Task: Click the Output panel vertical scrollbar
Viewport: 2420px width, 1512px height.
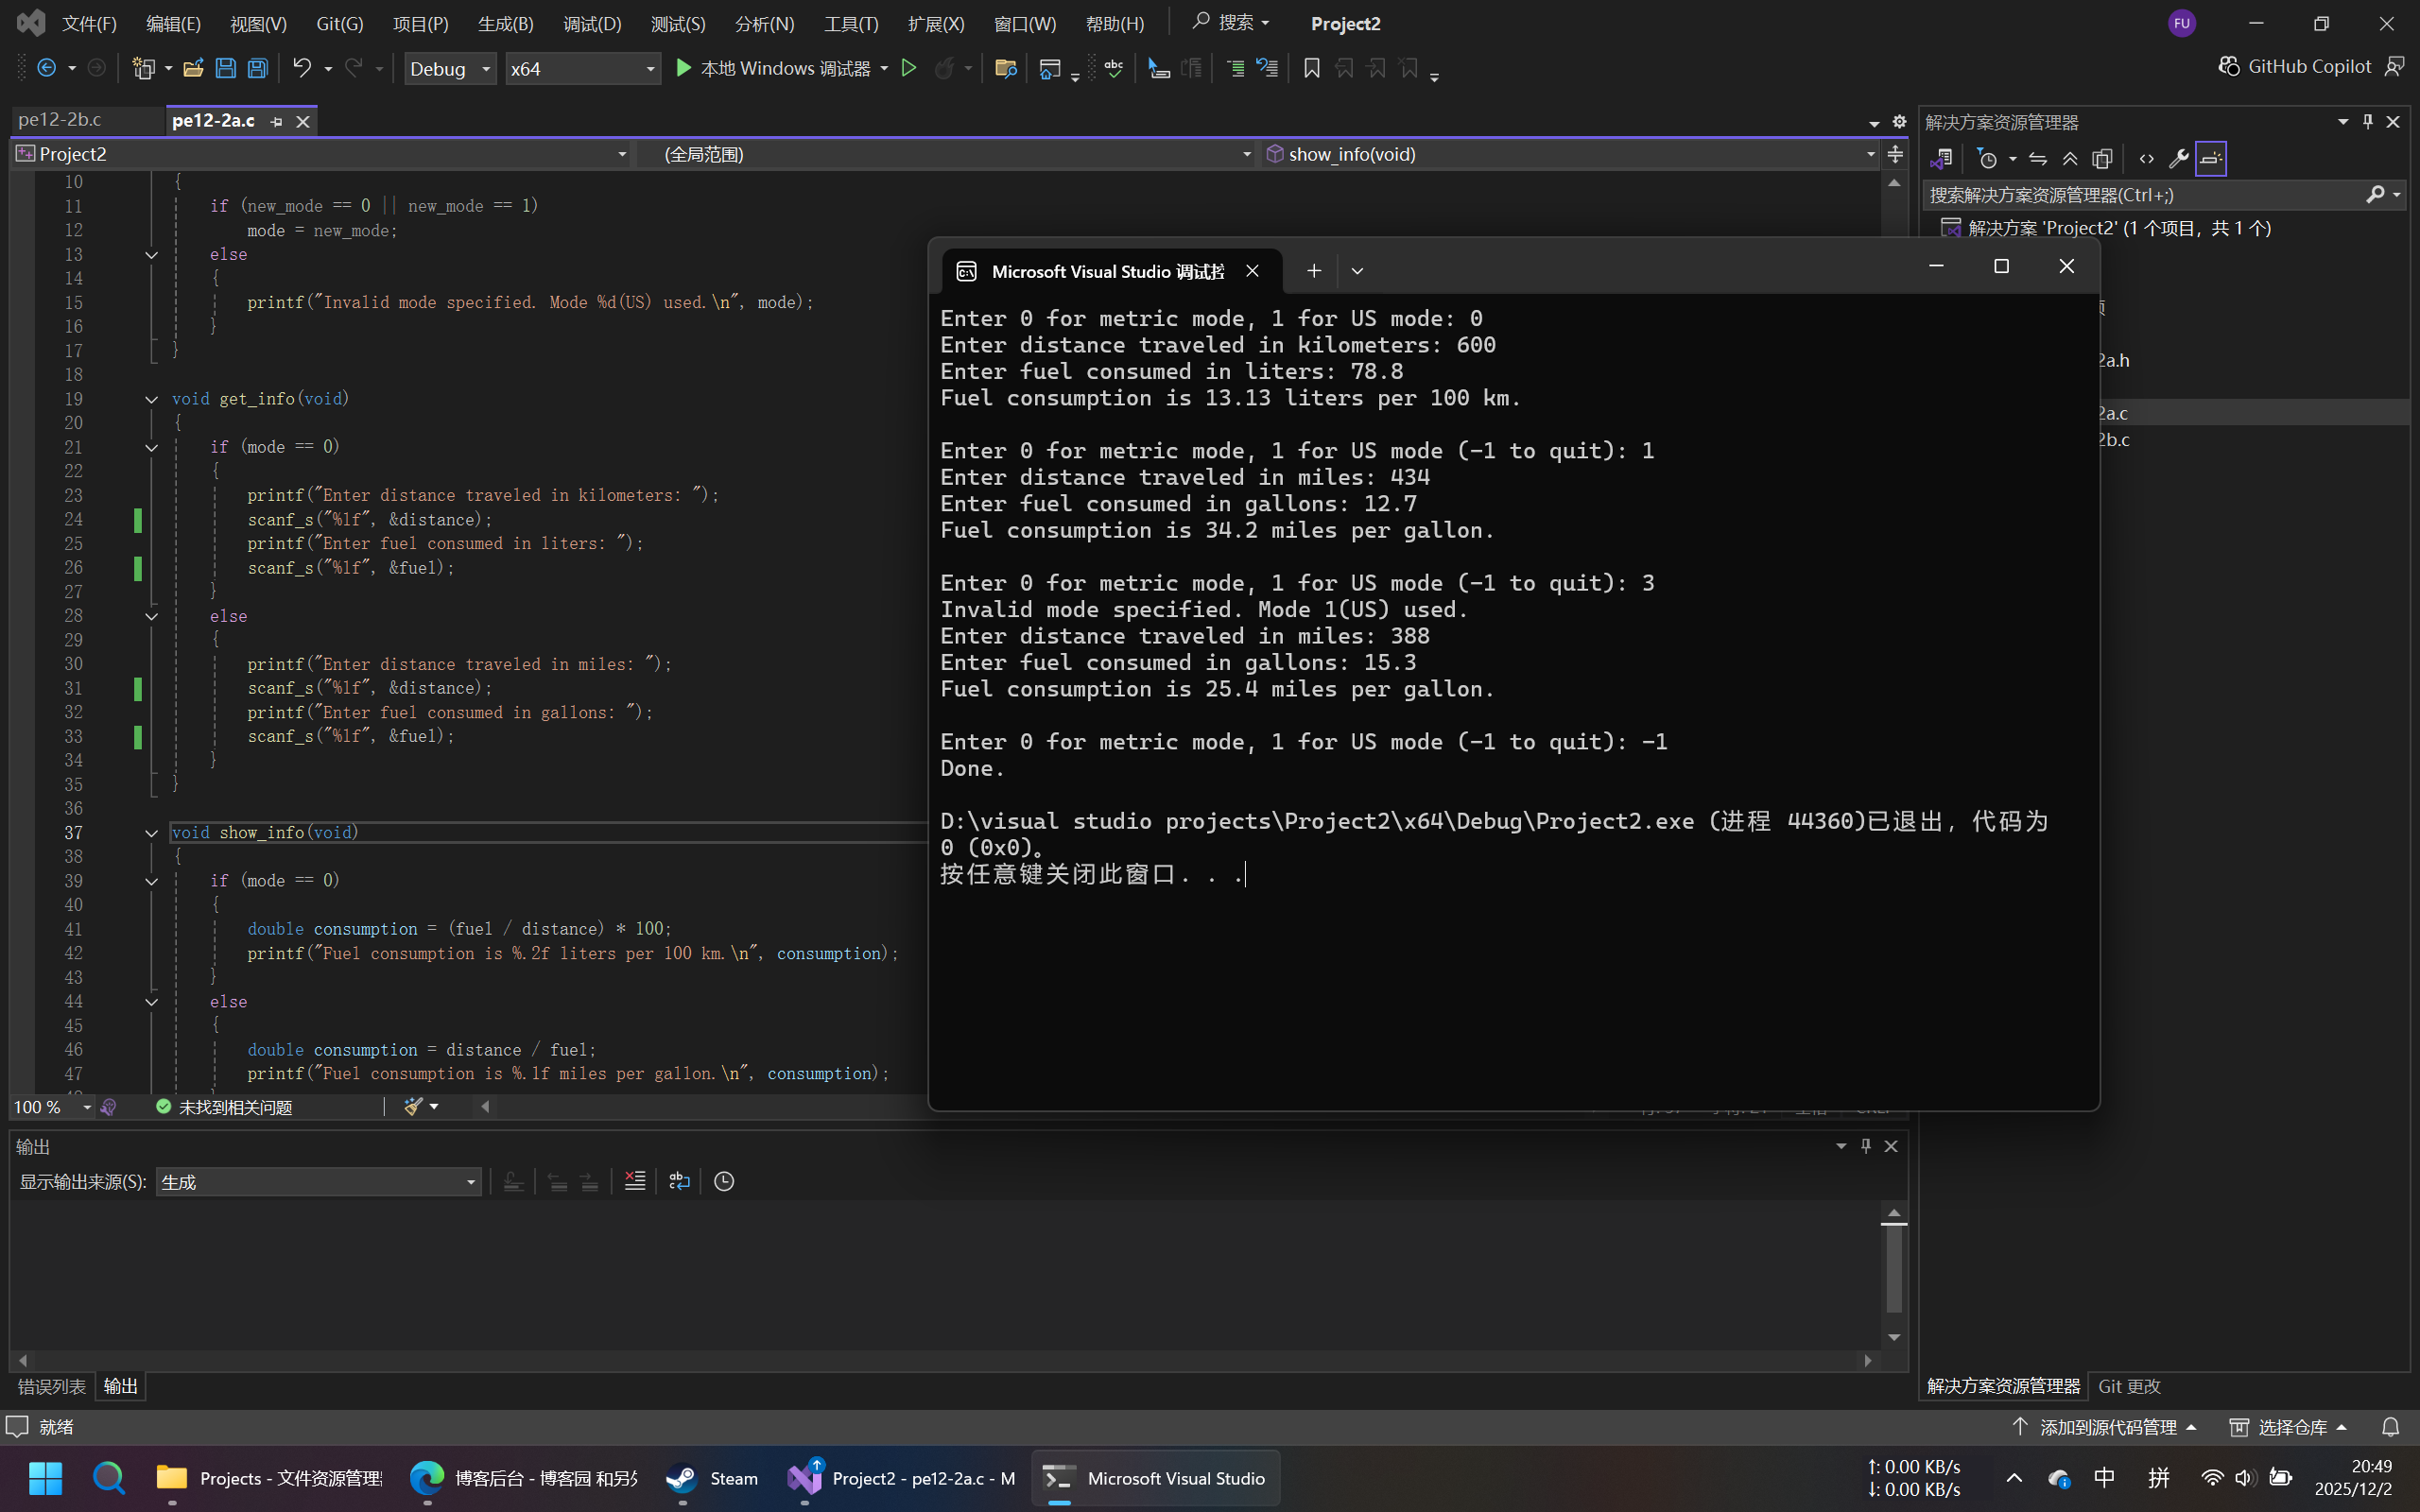Action: [x=1893, y=1270]
